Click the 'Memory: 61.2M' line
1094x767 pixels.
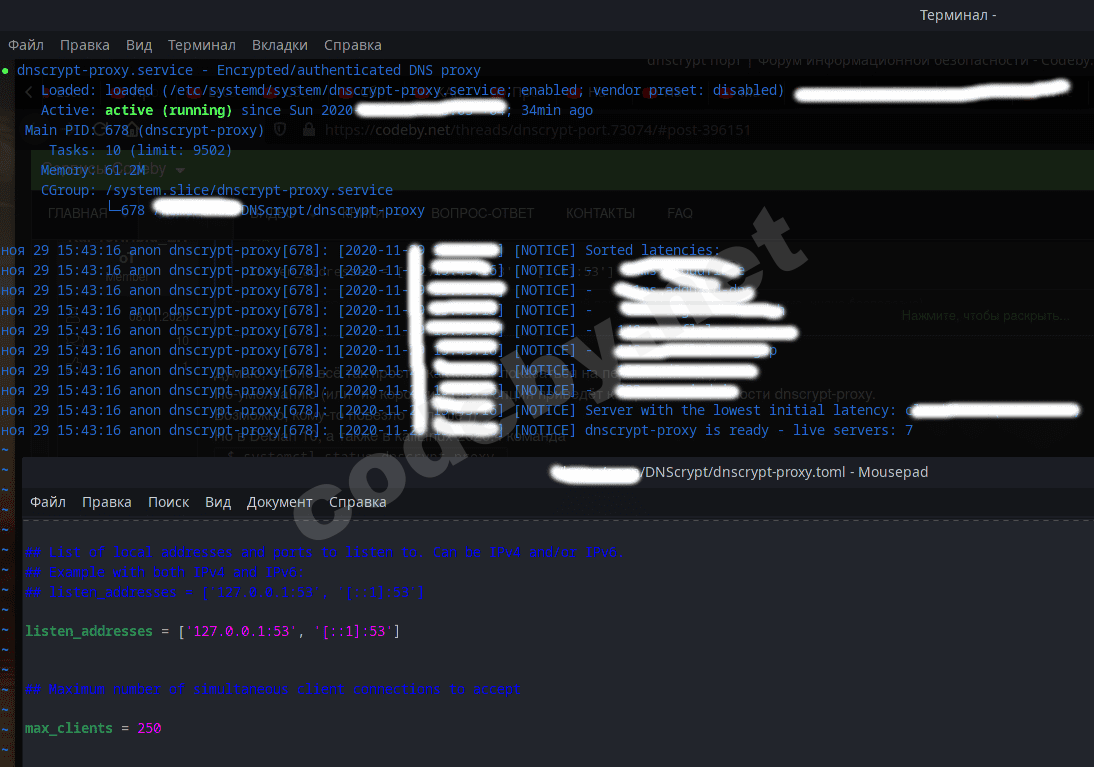(x=93, y=170)
